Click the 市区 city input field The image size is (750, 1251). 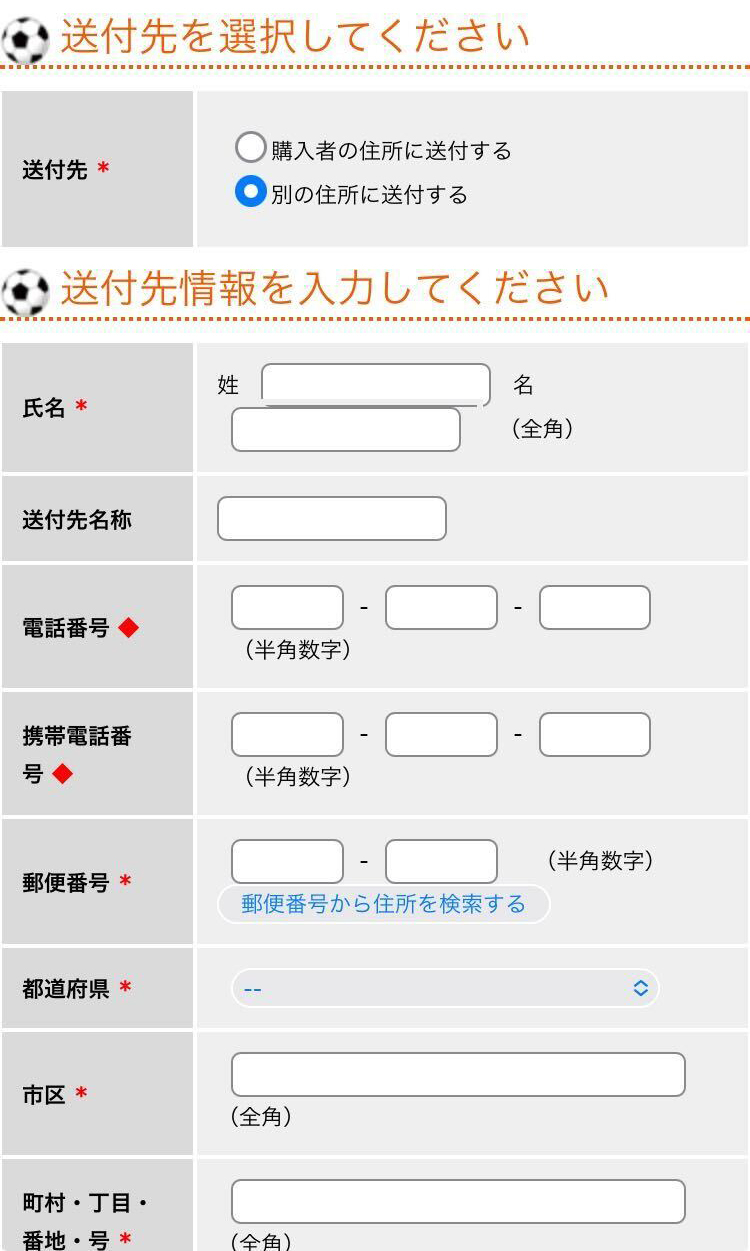458,1074
